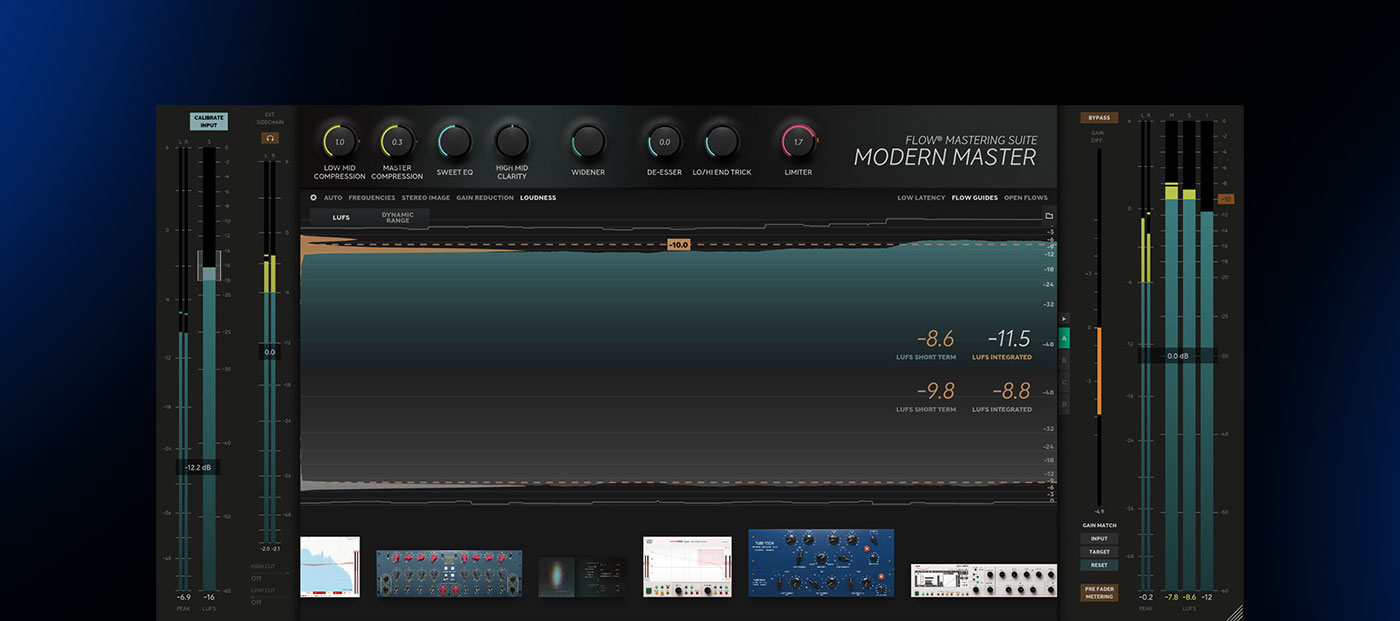Screen dimensions: 1400x621
Task: Open the dark stereo imager plugin thumbnail
Action: (x=582, y=577)
